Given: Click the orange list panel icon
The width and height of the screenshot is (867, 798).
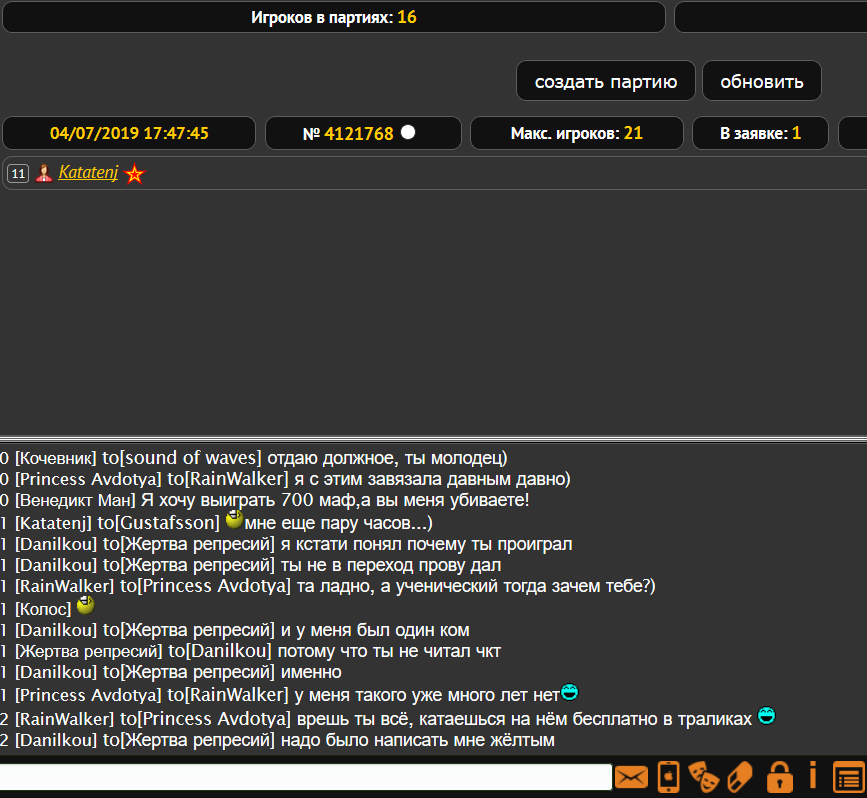Looking at the screenshot, I should point(849,777).
